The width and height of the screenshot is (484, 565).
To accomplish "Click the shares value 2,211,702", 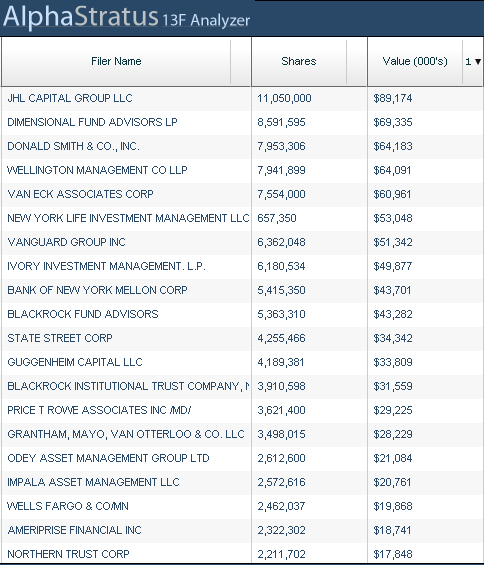I will coord(281,554).
